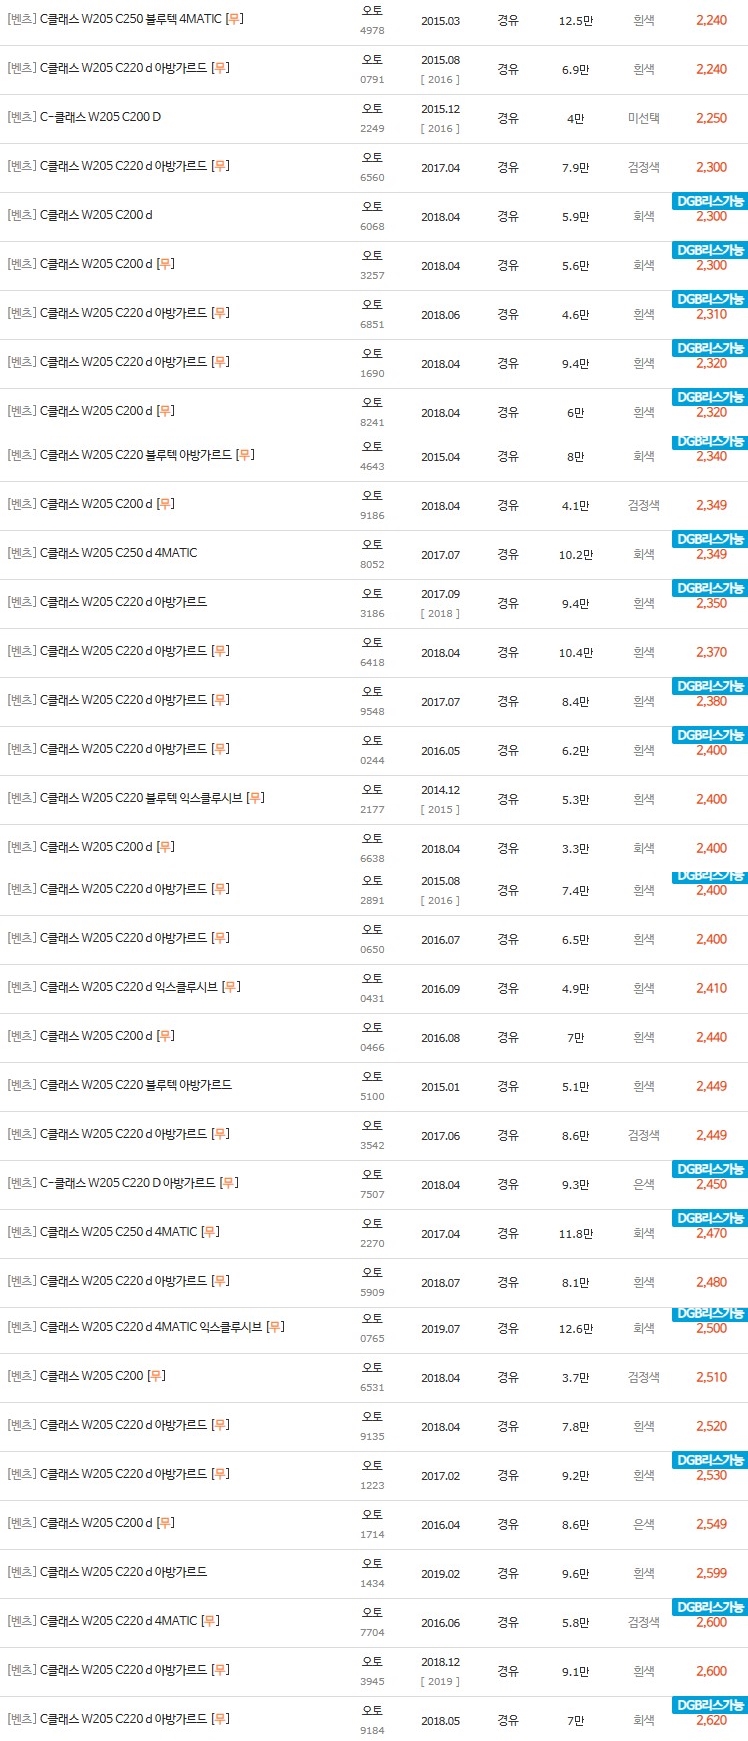Select price 2,480 in the list
This screenshot has width=748, height=1741.
(711, 1282)
